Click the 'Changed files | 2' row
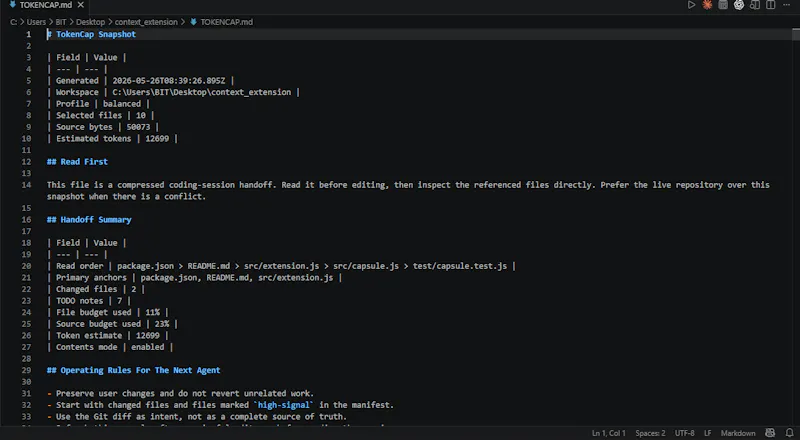Screen dimensions: 800x440 [x=96, y=289]
